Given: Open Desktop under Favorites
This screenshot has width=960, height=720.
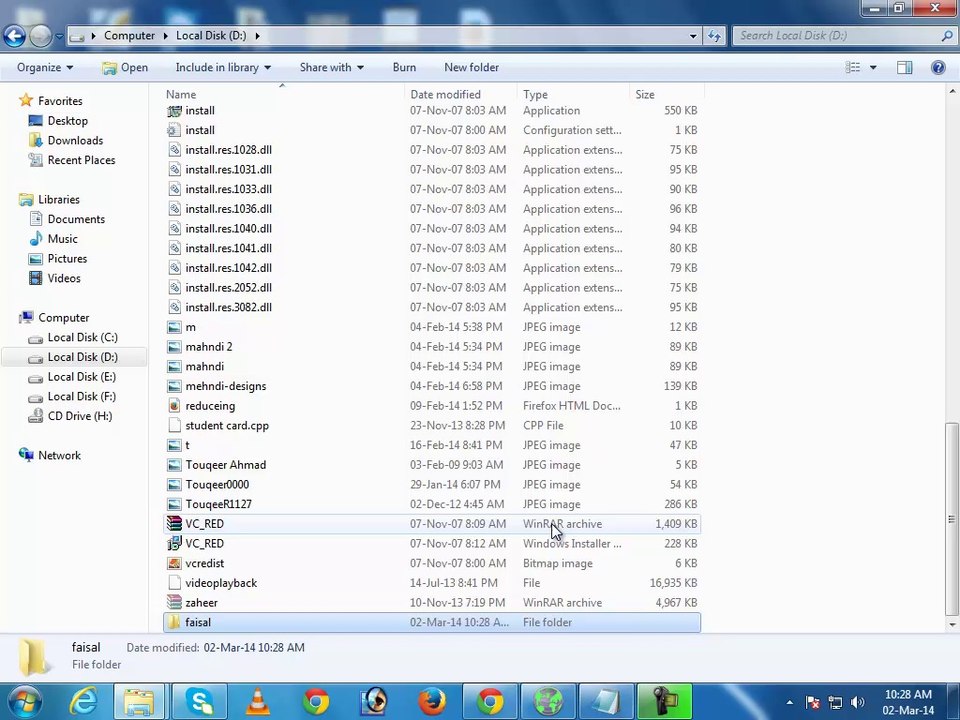Looking at the screenshot, I should [x=67, y=121].
